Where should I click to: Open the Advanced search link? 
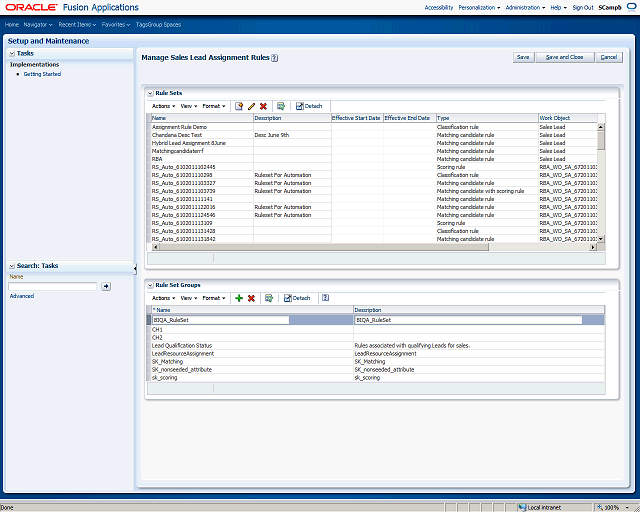pos(22,296)
